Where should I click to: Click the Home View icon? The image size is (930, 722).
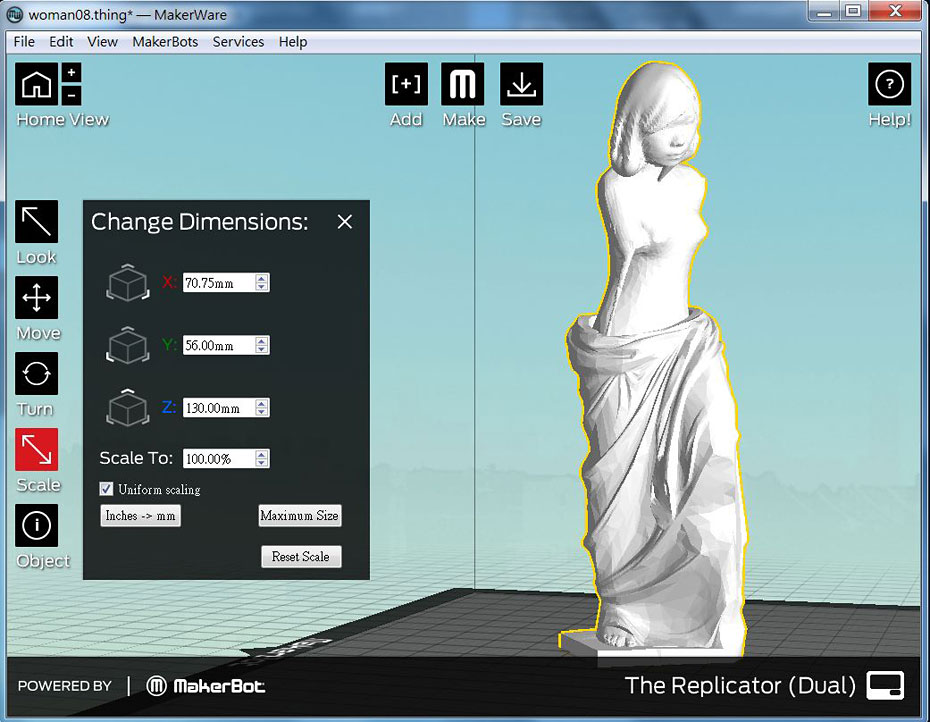(37, 84)
